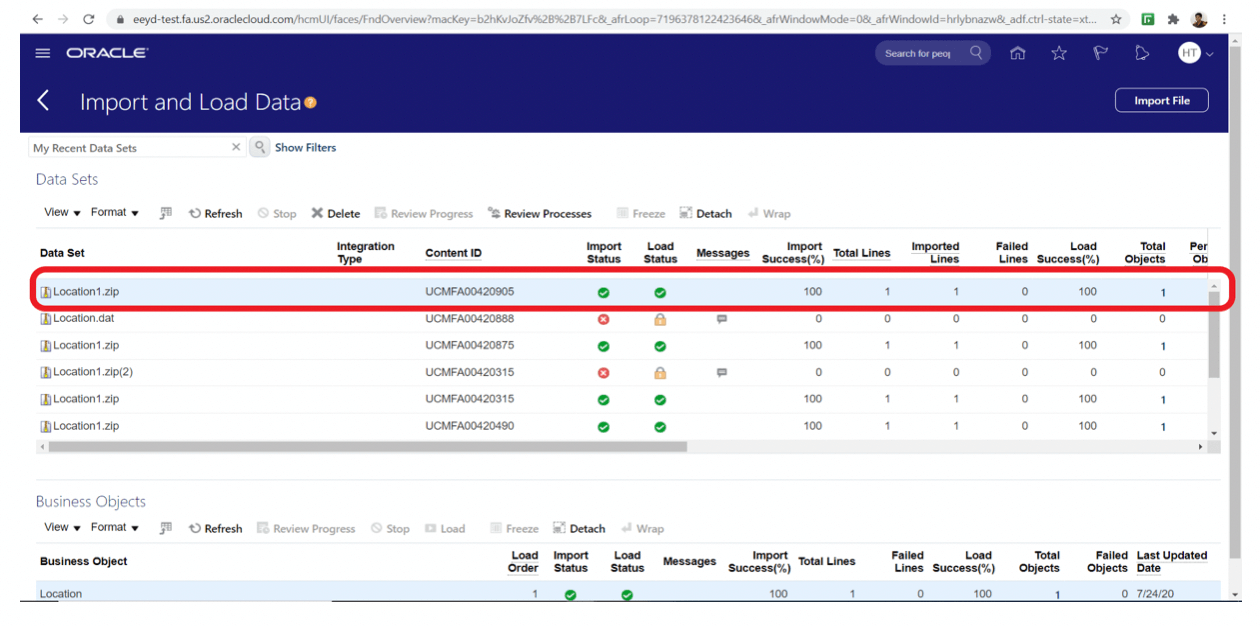Click Query By Example icon in Business Objects toolbar
Image resolution: width=1260 pixels, height=626 pixels.
(x=166, y=528)
